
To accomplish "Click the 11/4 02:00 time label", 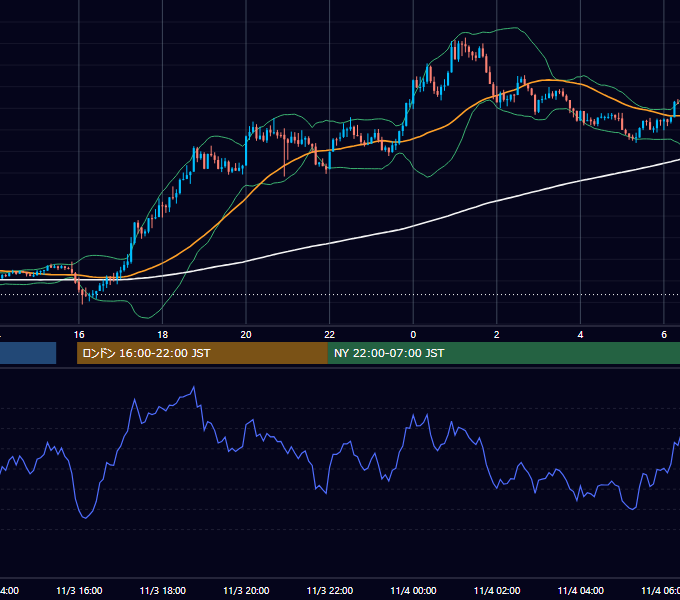I will pyautogui.click(x=497, y=590).
